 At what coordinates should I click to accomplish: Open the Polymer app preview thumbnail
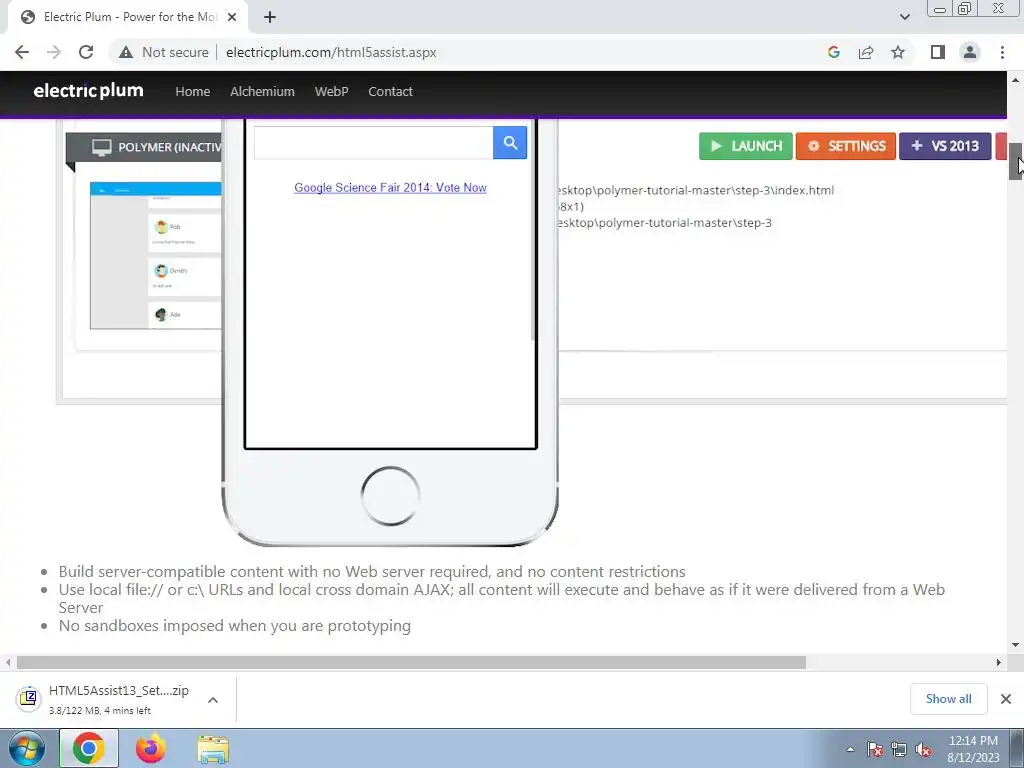[155, 255]
